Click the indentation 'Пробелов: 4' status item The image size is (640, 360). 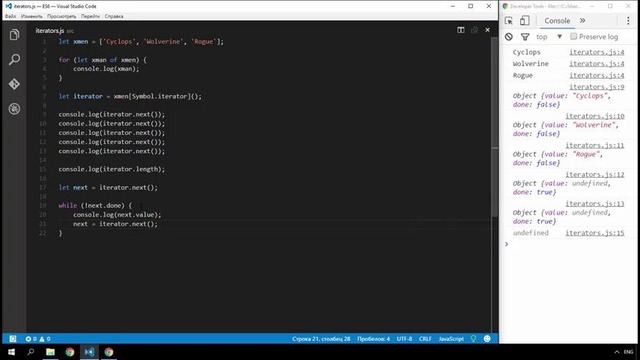[373, 339]
